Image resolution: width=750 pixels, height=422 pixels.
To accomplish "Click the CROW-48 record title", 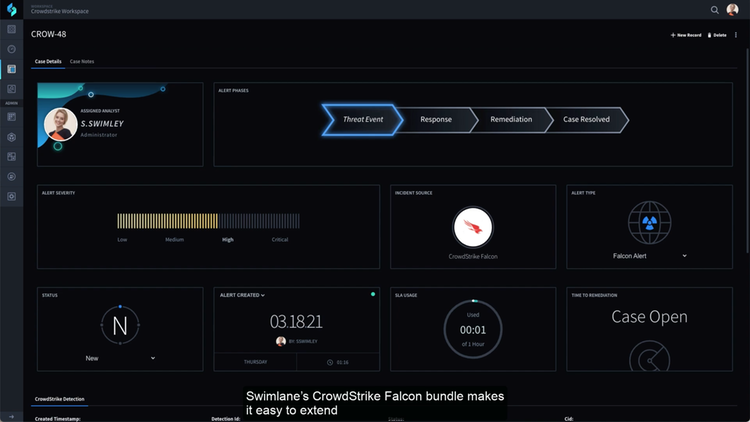I will click(48, 34).
